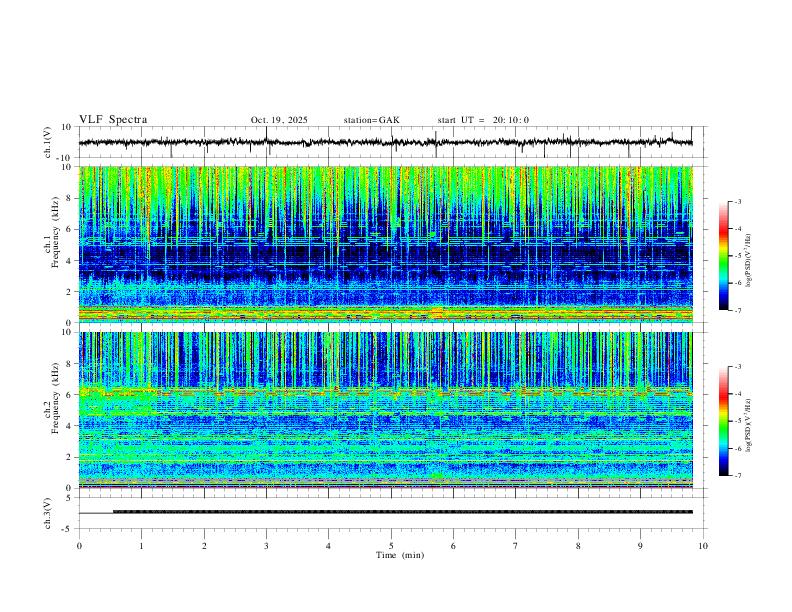This screenshot has height=612, width=792.
Task: Click the "2" kHz tick on the ch.1 spectrogram
Action: click(69, 291)
